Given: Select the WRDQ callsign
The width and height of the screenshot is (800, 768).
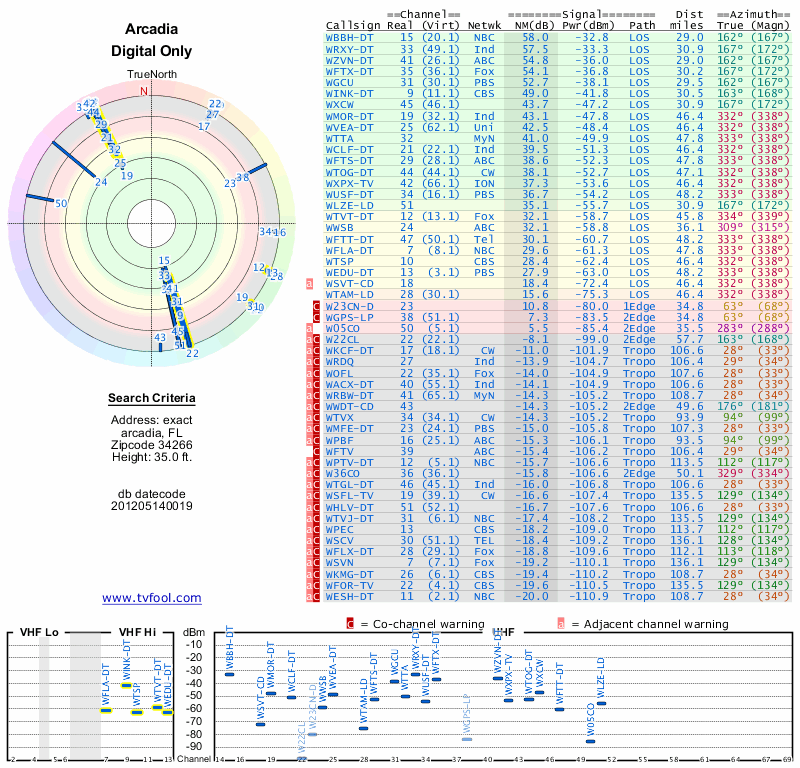Looking at the screenshot, I should (x=340, y=362).
